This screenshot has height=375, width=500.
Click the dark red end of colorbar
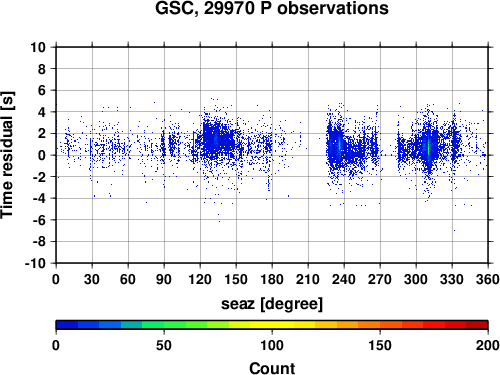click(x=477, y=325)
